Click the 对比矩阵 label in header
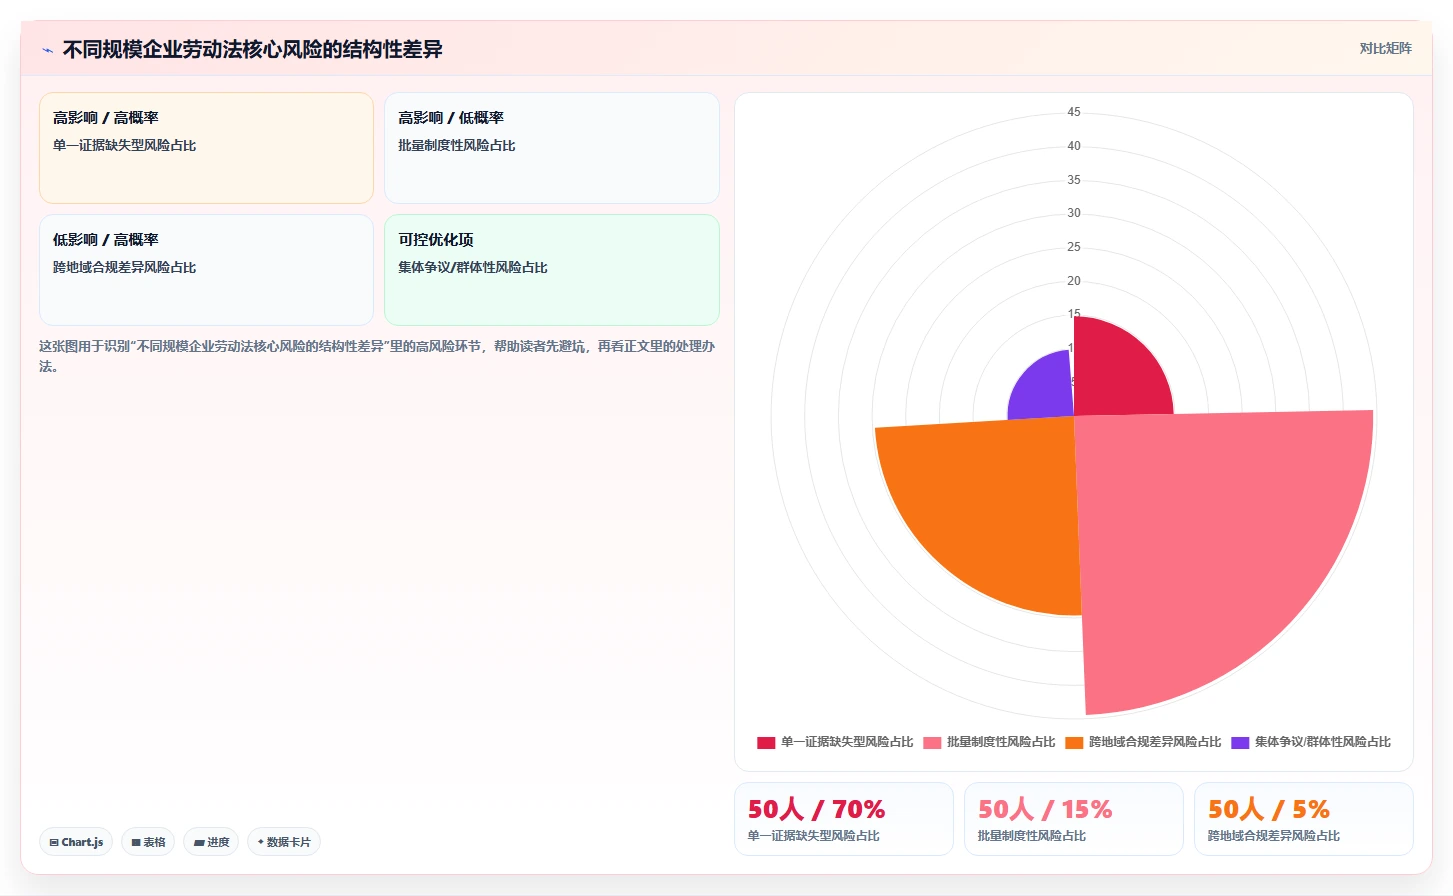Image resolution: width=1453 pixels, height=896 pixels. point(1385,48)
